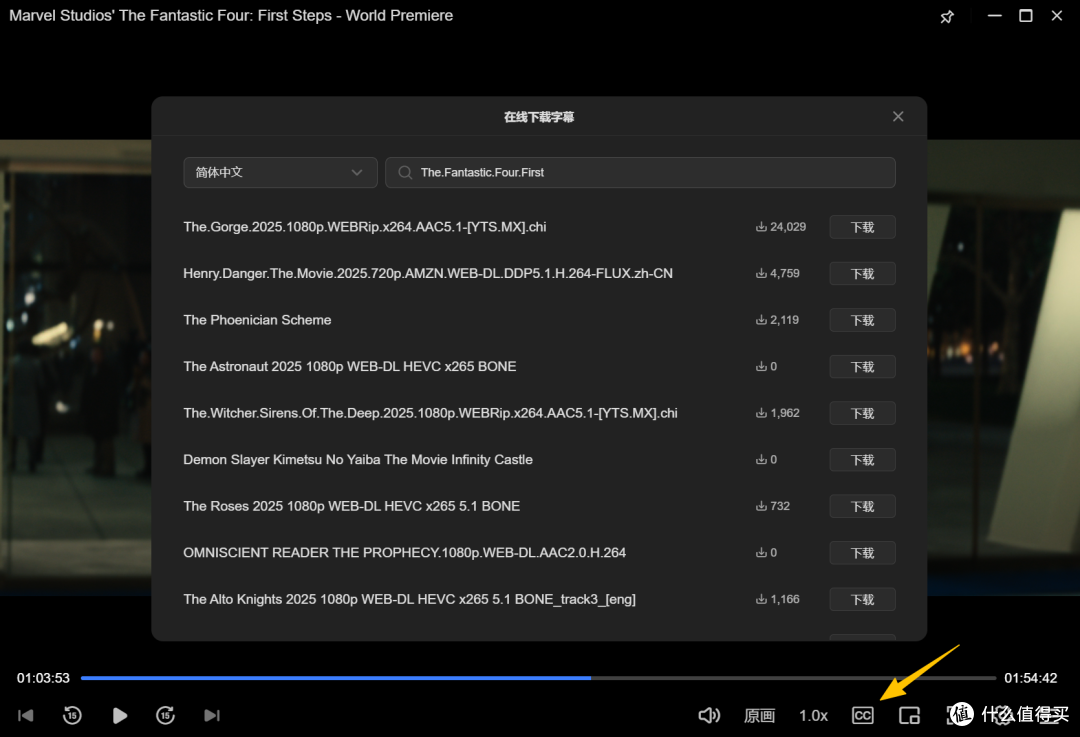Open the CC subtitle settings

(862, 716)
